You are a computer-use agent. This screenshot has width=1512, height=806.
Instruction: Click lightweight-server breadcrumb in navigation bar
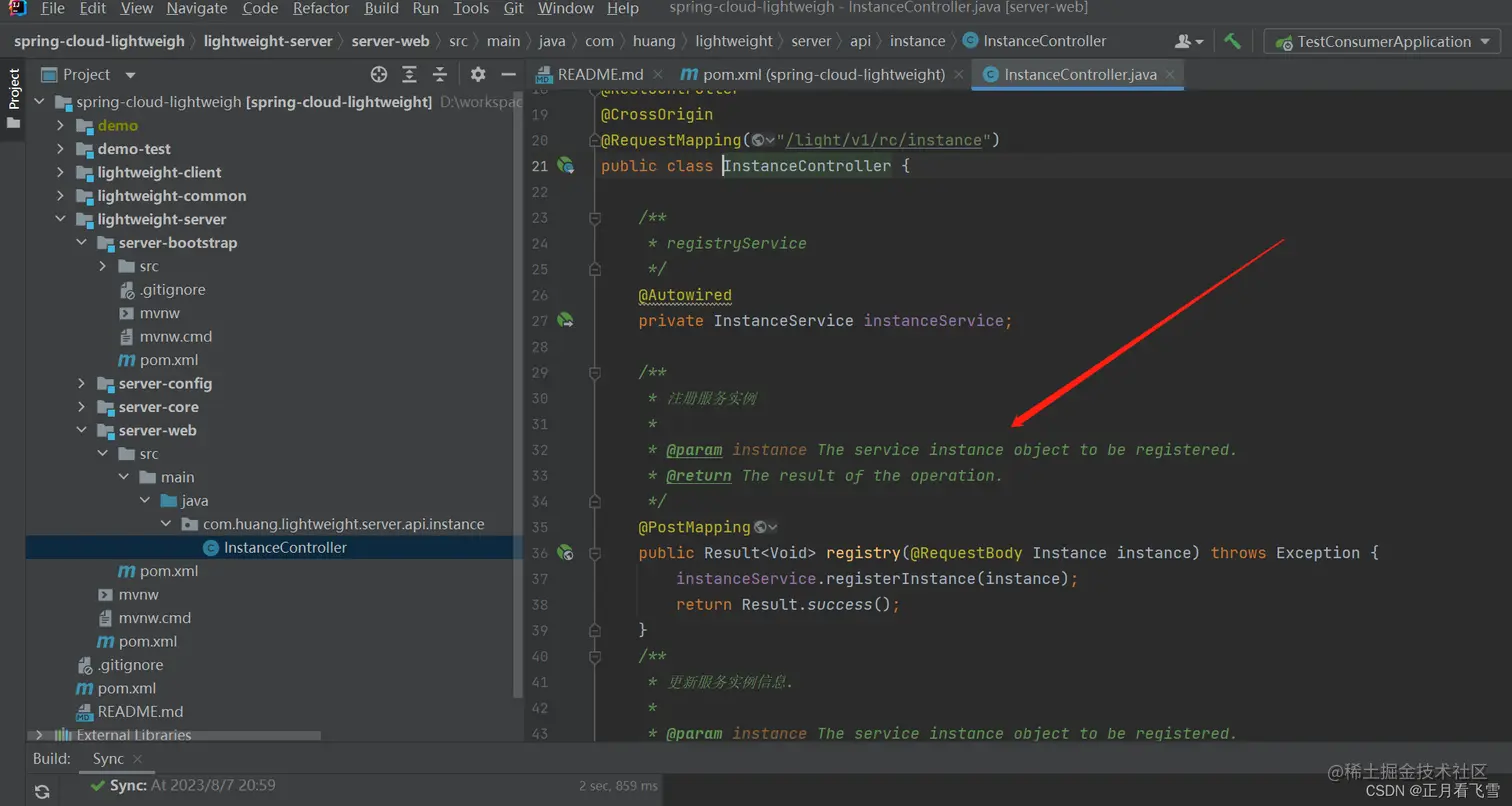(268, 41)
